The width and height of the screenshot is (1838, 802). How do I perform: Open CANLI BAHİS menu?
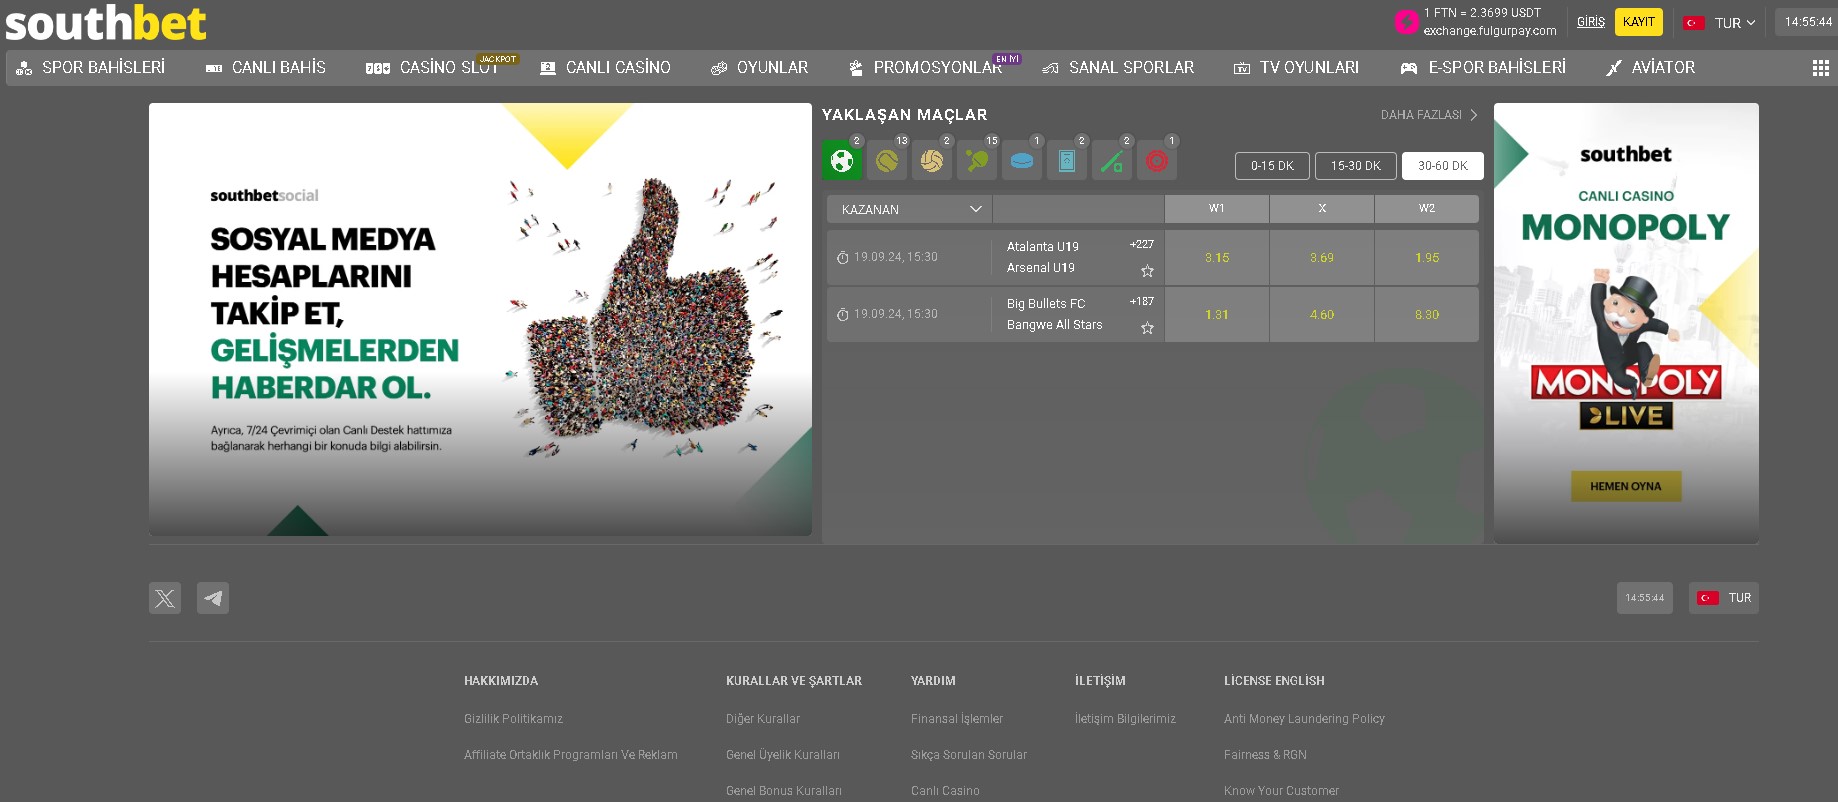tap(266, 67)
